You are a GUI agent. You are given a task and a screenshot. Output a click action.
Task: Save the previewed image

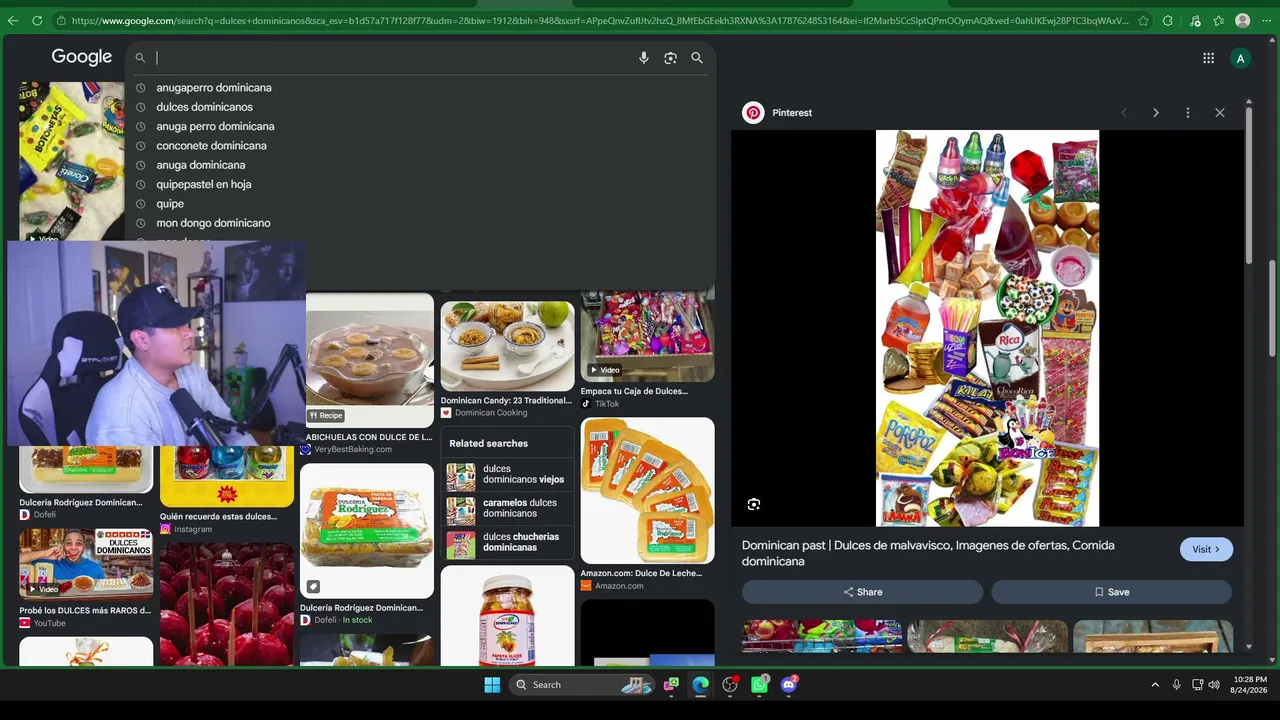[x=1111, y=592]
